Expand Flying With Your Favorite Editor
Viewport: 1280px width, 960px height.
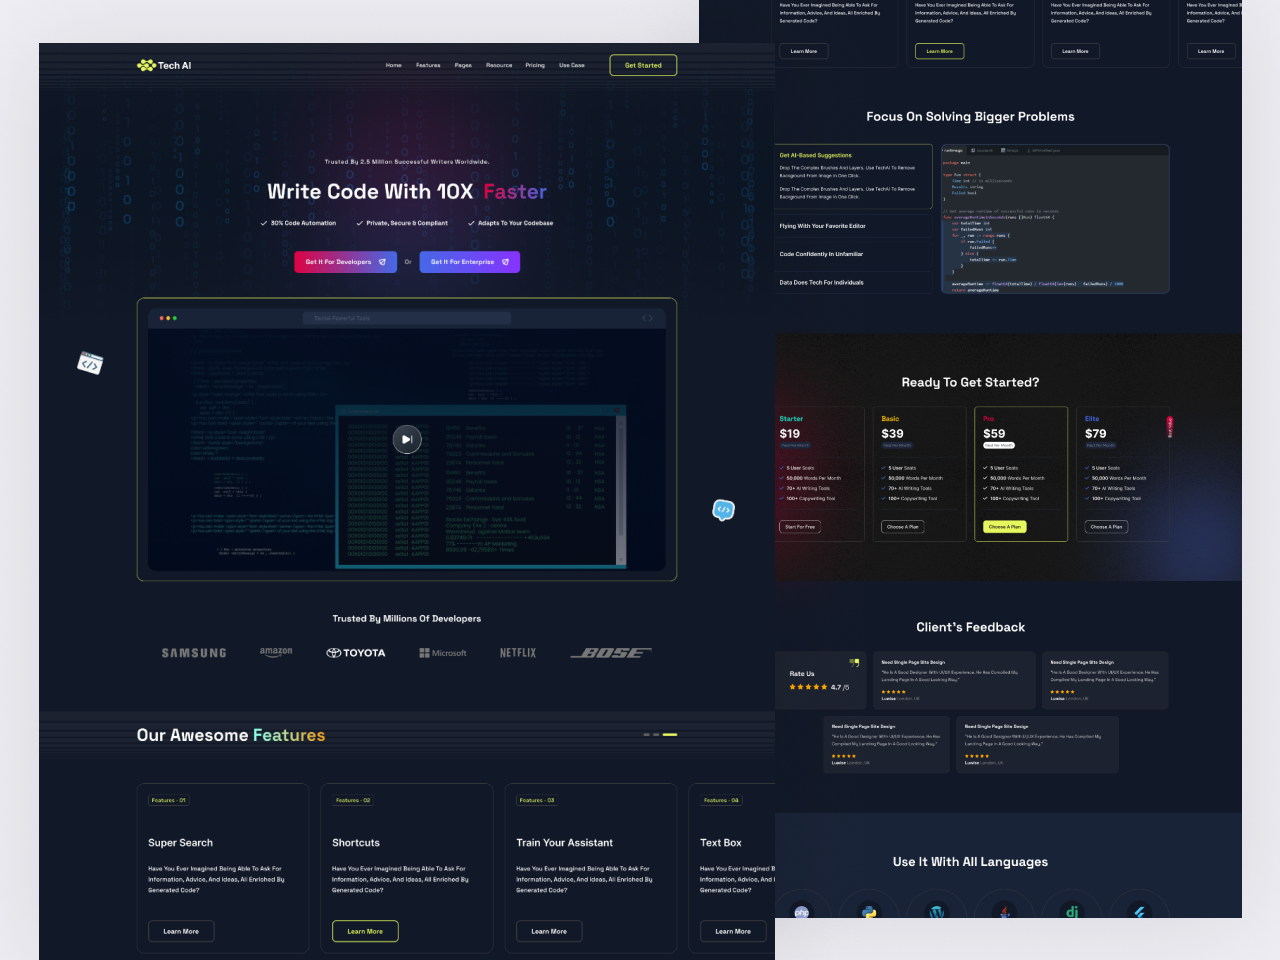854,226
